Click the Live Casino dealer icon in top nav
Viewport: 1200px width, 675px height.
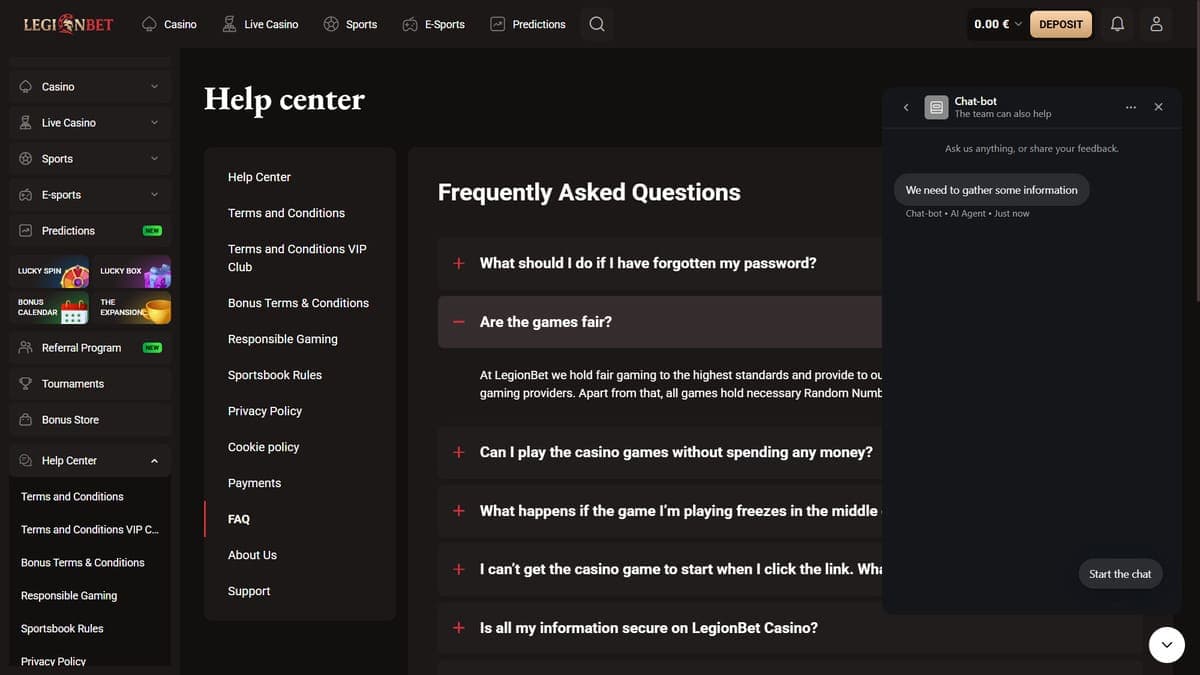click(x=229, y=24)
